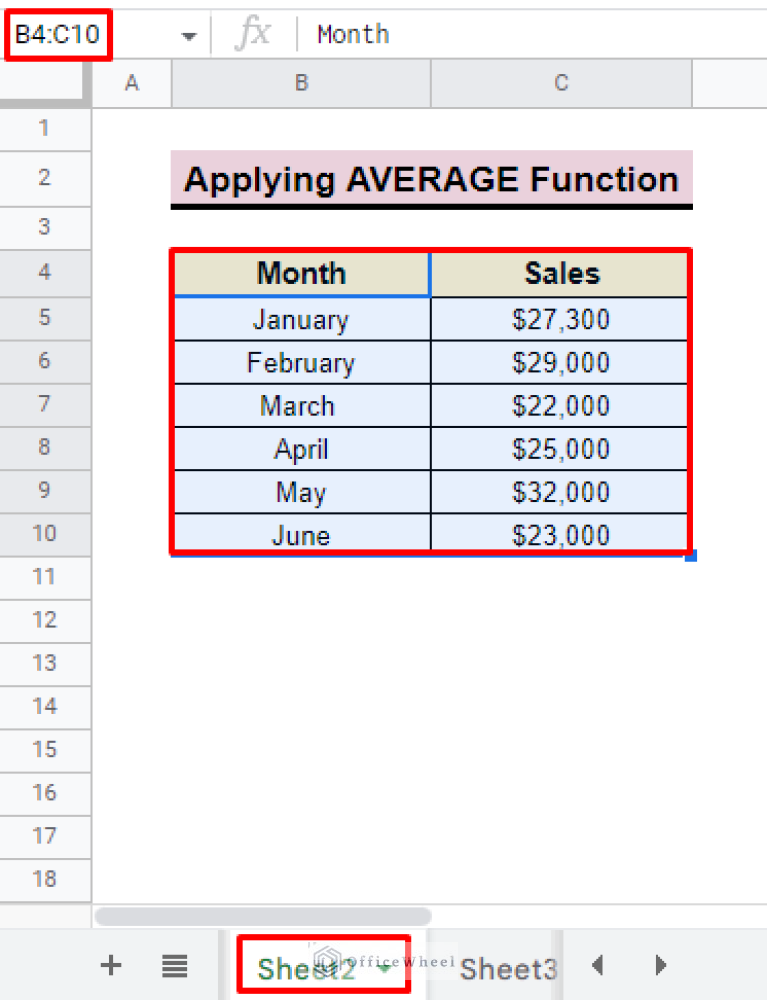The height and width of the screenshot is (1000, 767).
Task: Switch to the Sheet3 tab
Action: point(508,967)
